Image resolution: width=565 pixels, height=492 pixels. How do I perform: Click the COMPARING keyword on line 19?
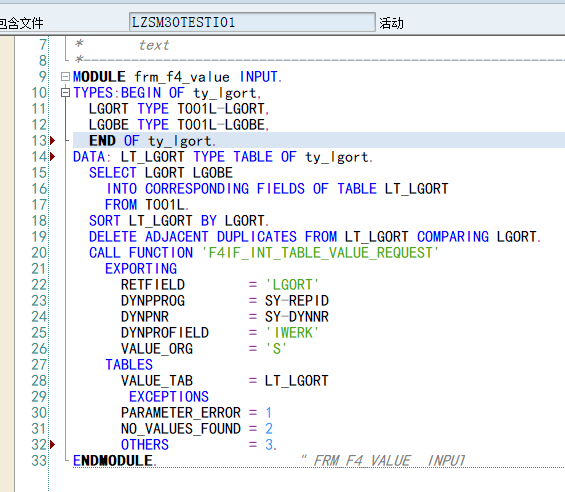point(453,237)
